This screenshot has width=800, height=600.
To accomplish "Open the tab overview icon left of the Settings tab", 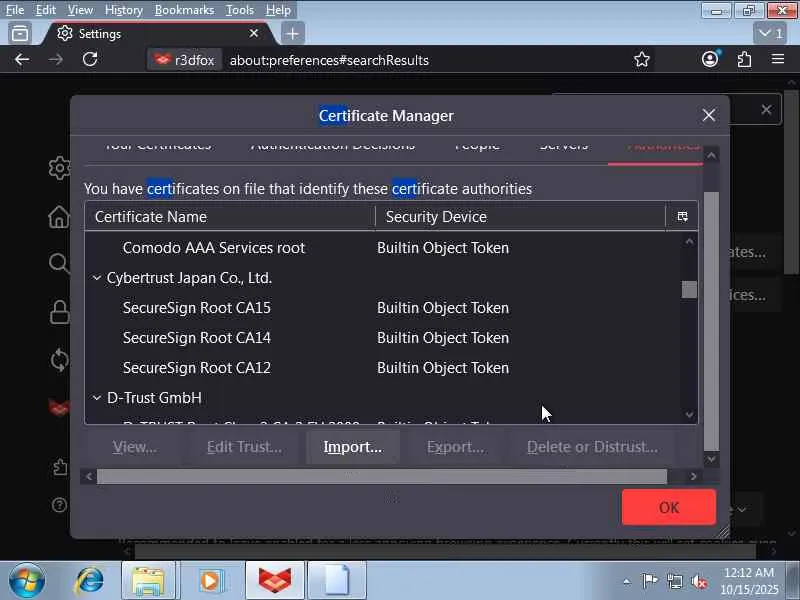I will 20,34.
